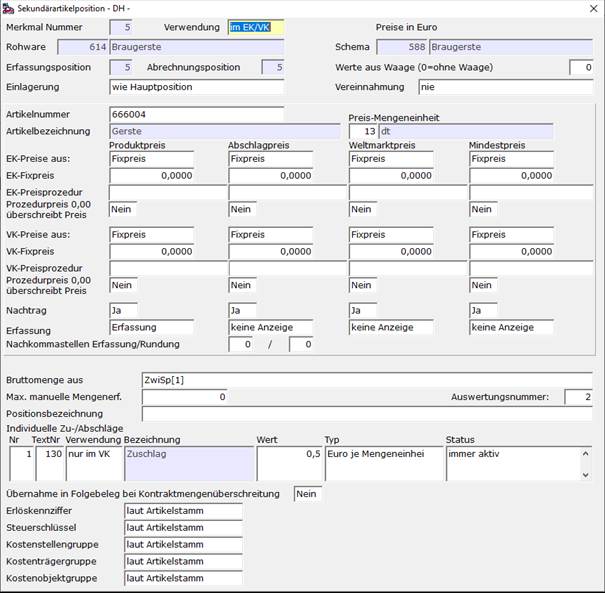605x593 pixels.
Task: Click the Artikelnummer field 666004
Action: (196, 114)
